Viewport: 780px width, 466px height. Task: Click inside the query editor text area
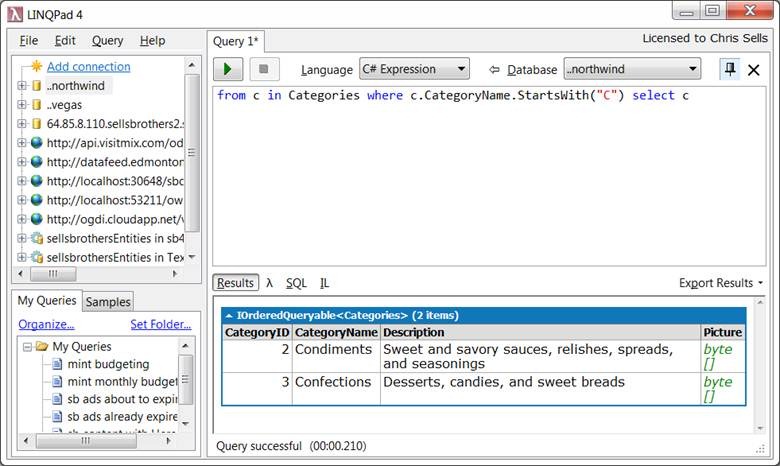[x=489, y=177]
